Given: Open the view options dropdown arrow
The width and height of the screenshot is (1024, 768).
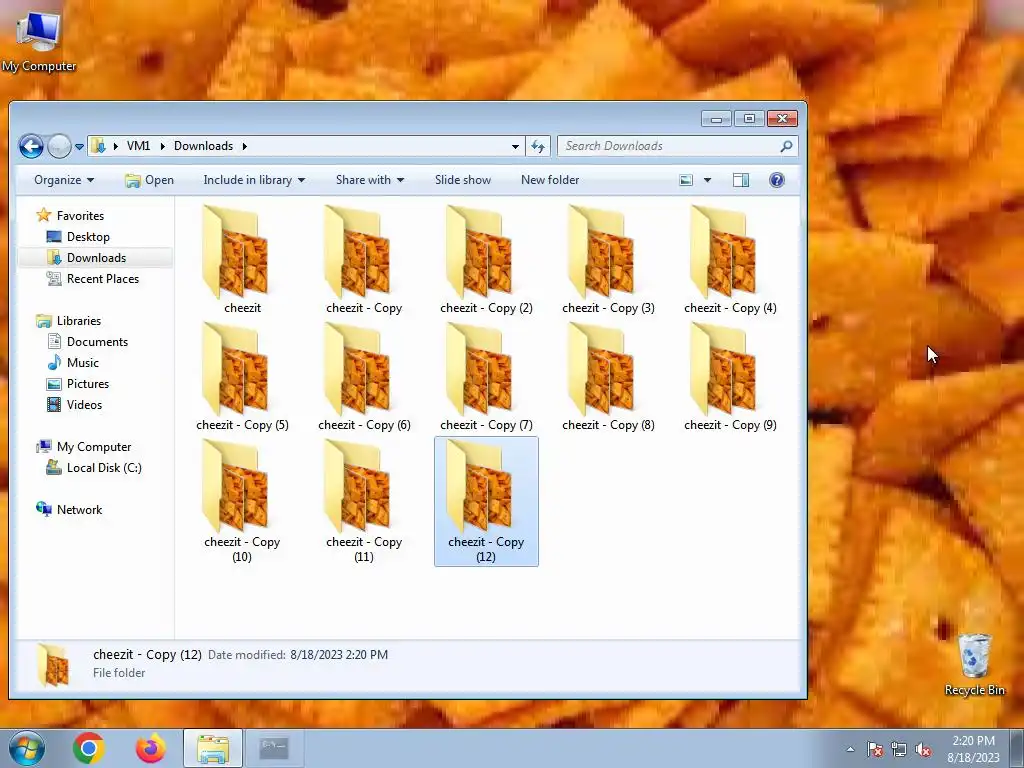Looking at the screenshot, I should click(707, 180).
